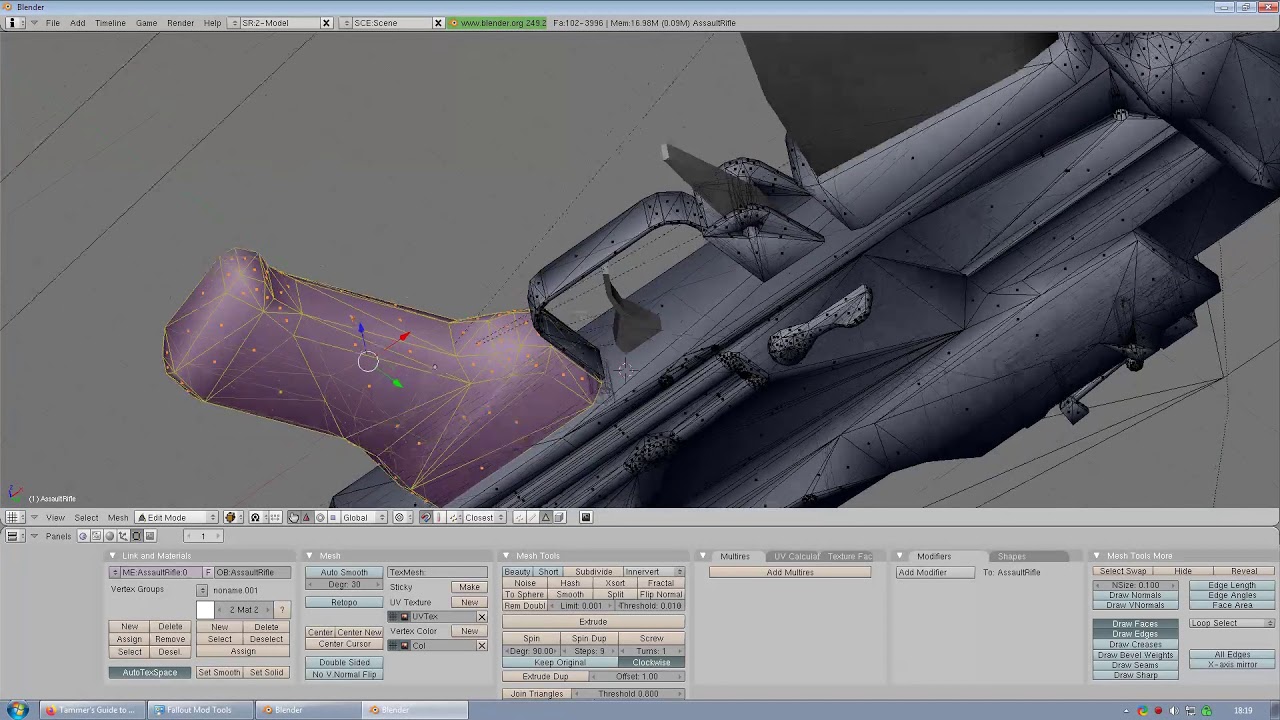Click the white material color swatch

(x=206, y=610)
